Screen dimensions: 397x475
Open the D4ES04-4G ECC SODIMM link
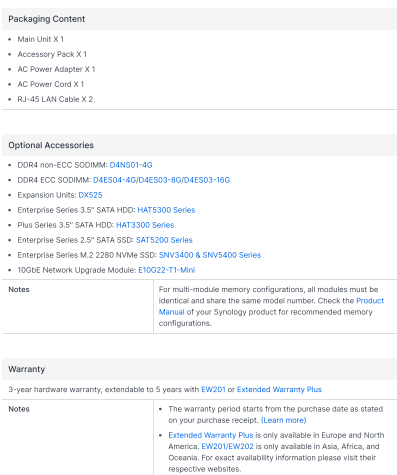115,180
